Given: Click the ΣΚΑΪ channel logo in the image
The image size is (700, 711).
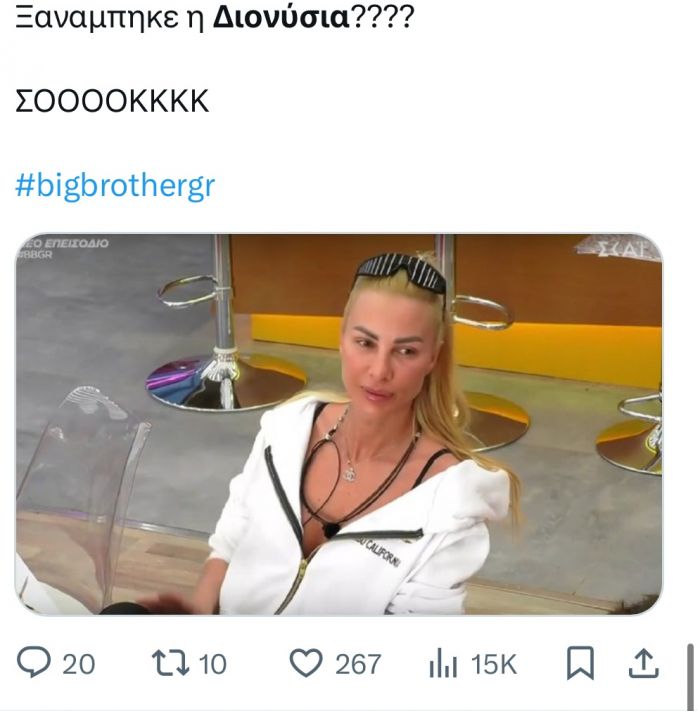Looking at the screenshot, I should (x=623, y=249).
